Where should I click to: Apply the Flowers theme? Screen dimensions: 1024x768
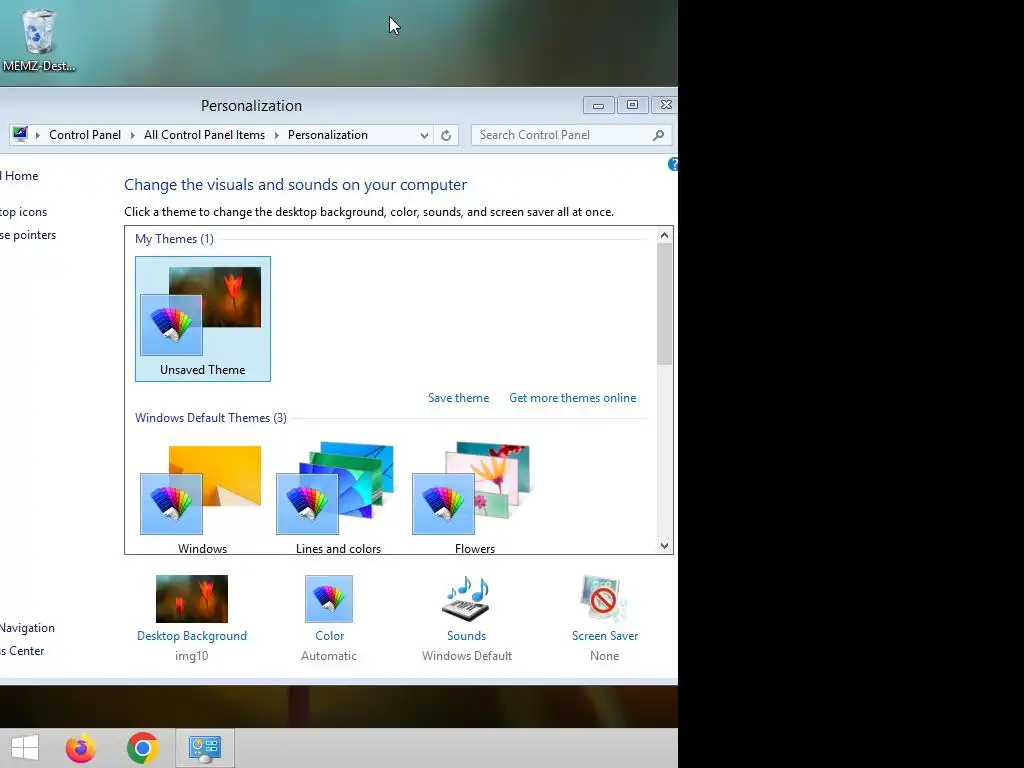point(475,499)
